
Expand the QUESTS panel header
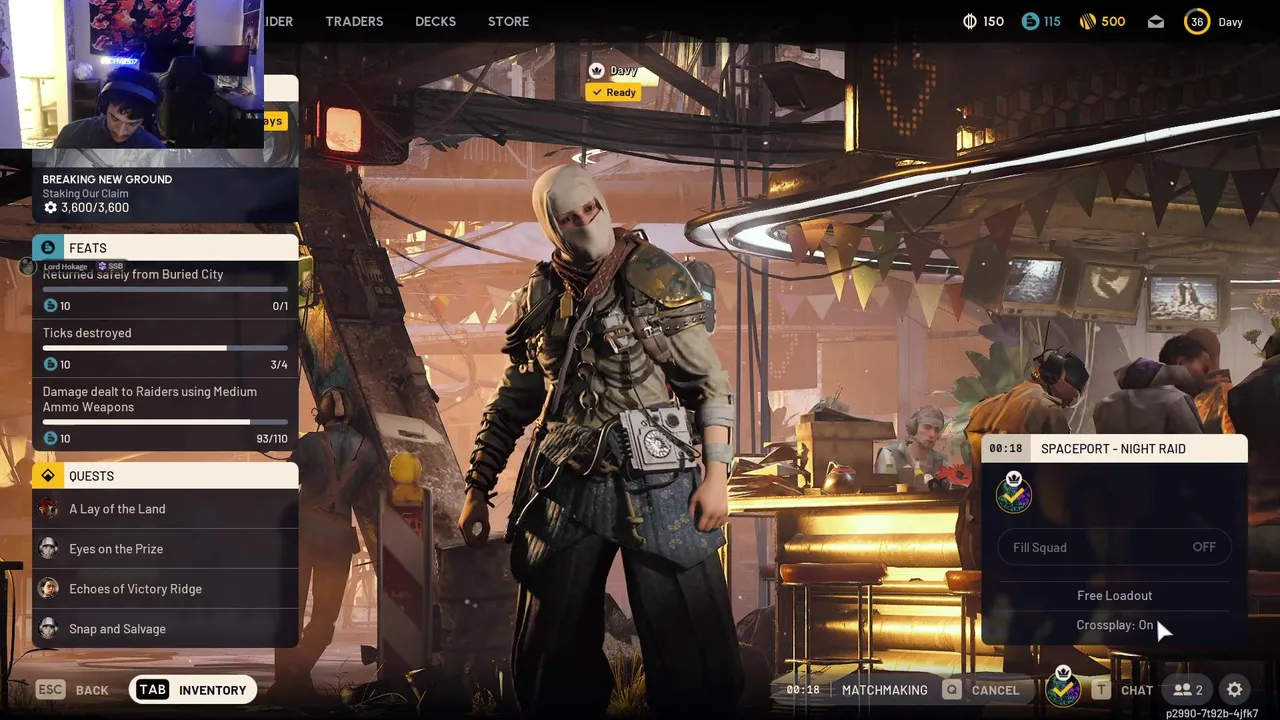pyautogui.click(x=165, y=476)
